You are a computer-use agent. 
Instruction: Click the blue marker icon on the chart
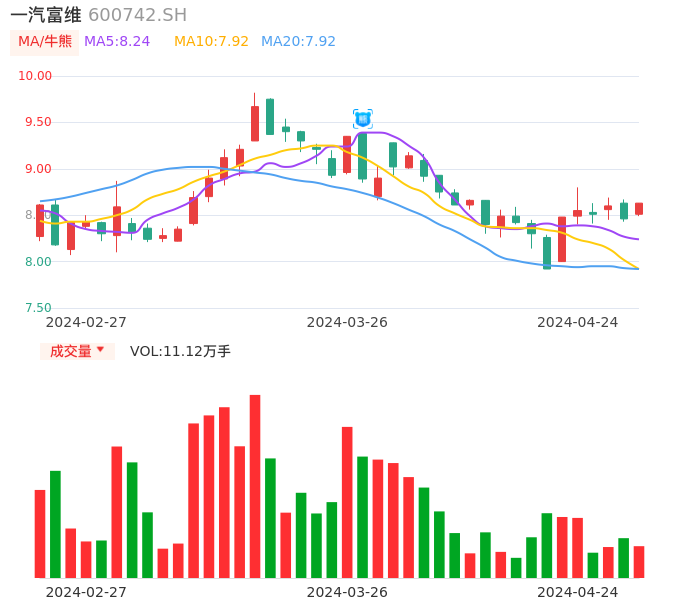pos(362,119)
